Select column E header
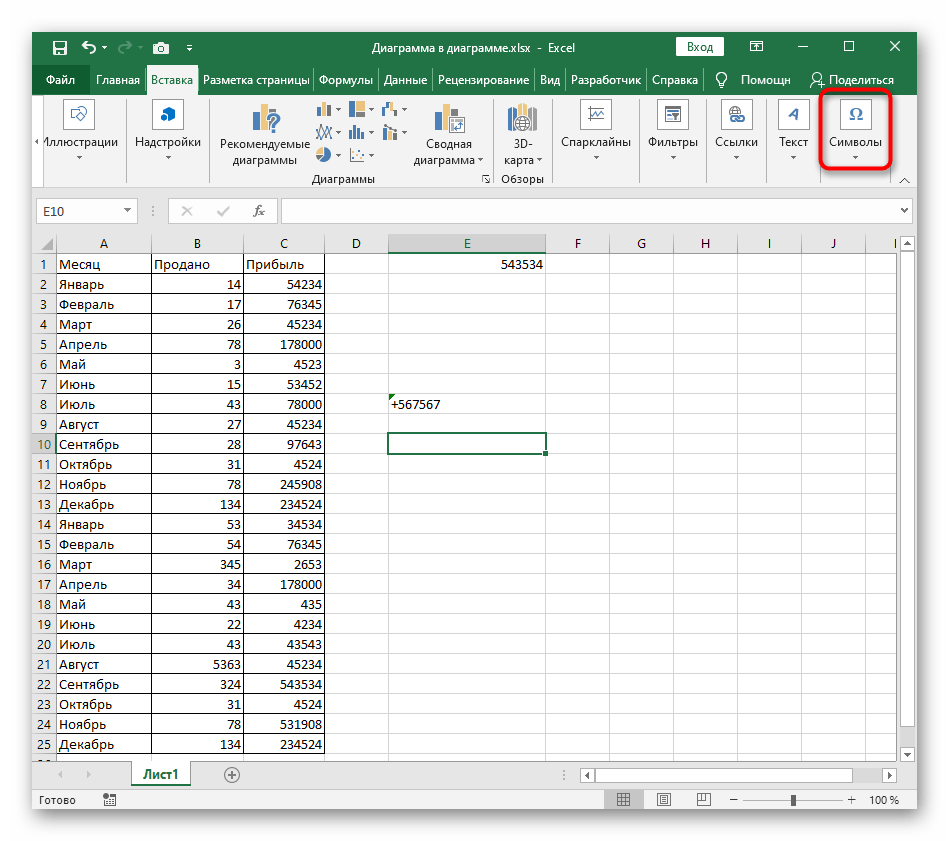 click(x=467, y=243)
